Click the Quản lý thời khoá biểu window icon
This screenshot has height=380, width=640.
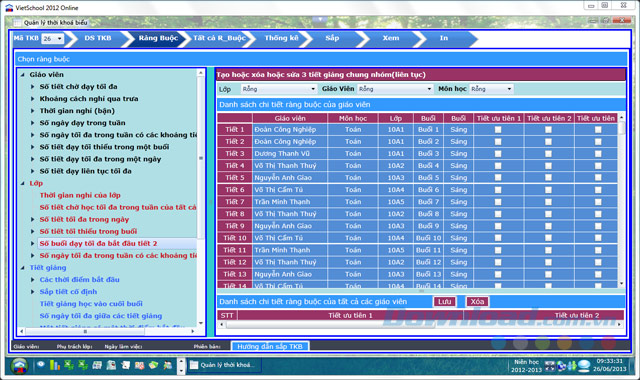(x=17, y=22)
